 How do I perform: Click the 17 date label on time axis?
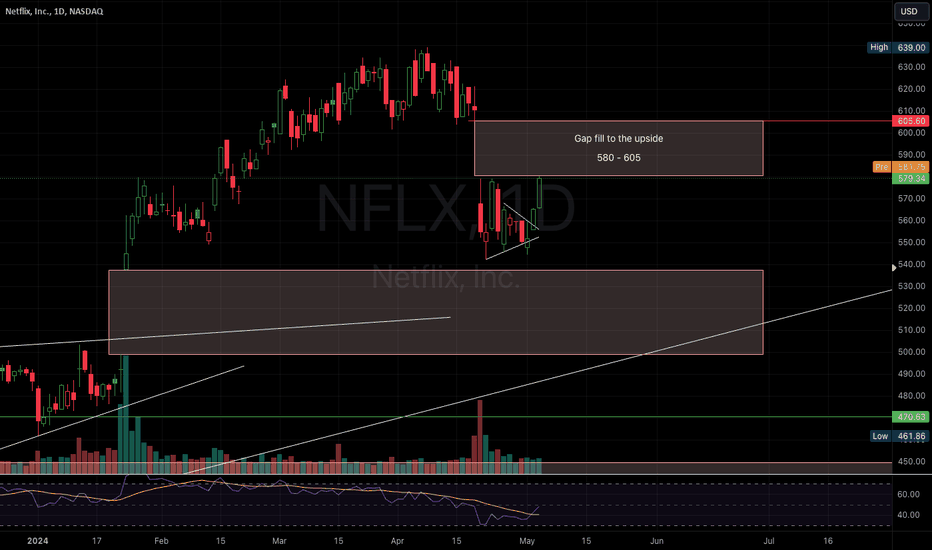(x=96, y=541)
